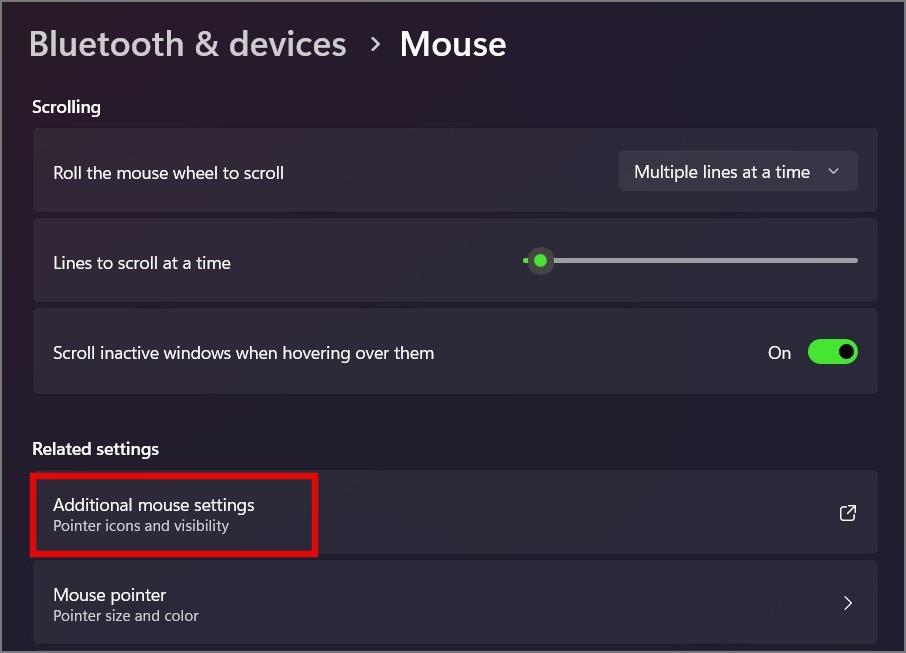Open the Multiple lines at a time dropdown
This screenshot has width=906, height=653.
point(738,171)
